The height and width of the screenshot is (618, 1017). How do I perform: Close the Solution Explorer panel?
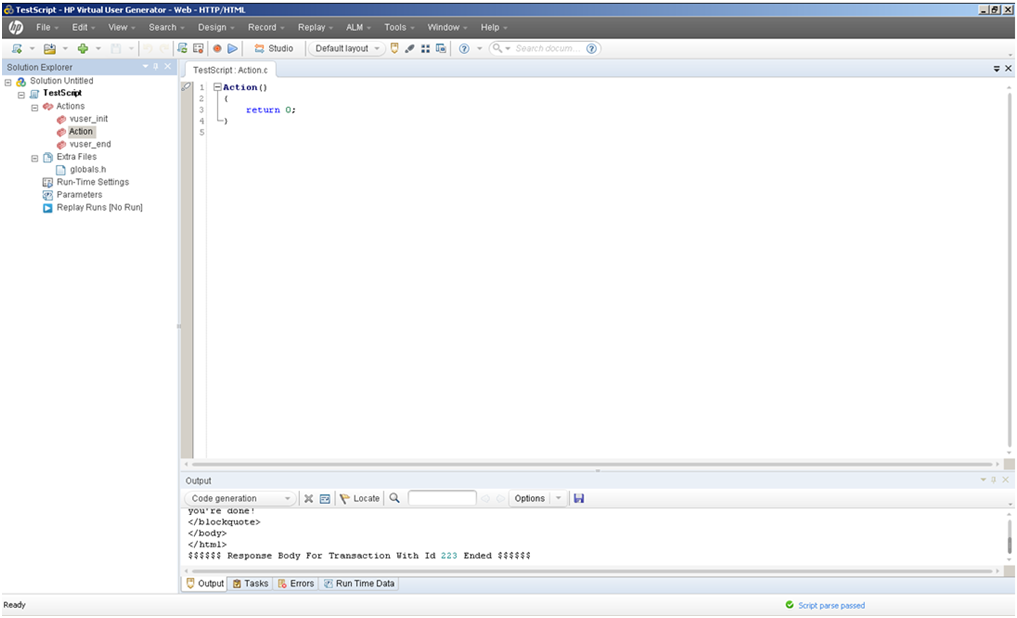[x=168, y=67]
